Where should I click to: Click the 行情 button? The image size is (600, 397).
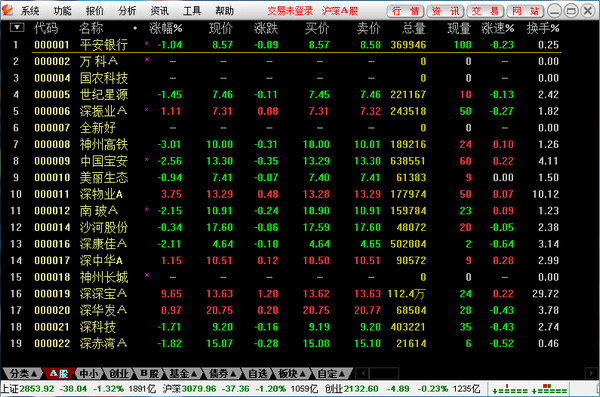click(x=405, y=11)
